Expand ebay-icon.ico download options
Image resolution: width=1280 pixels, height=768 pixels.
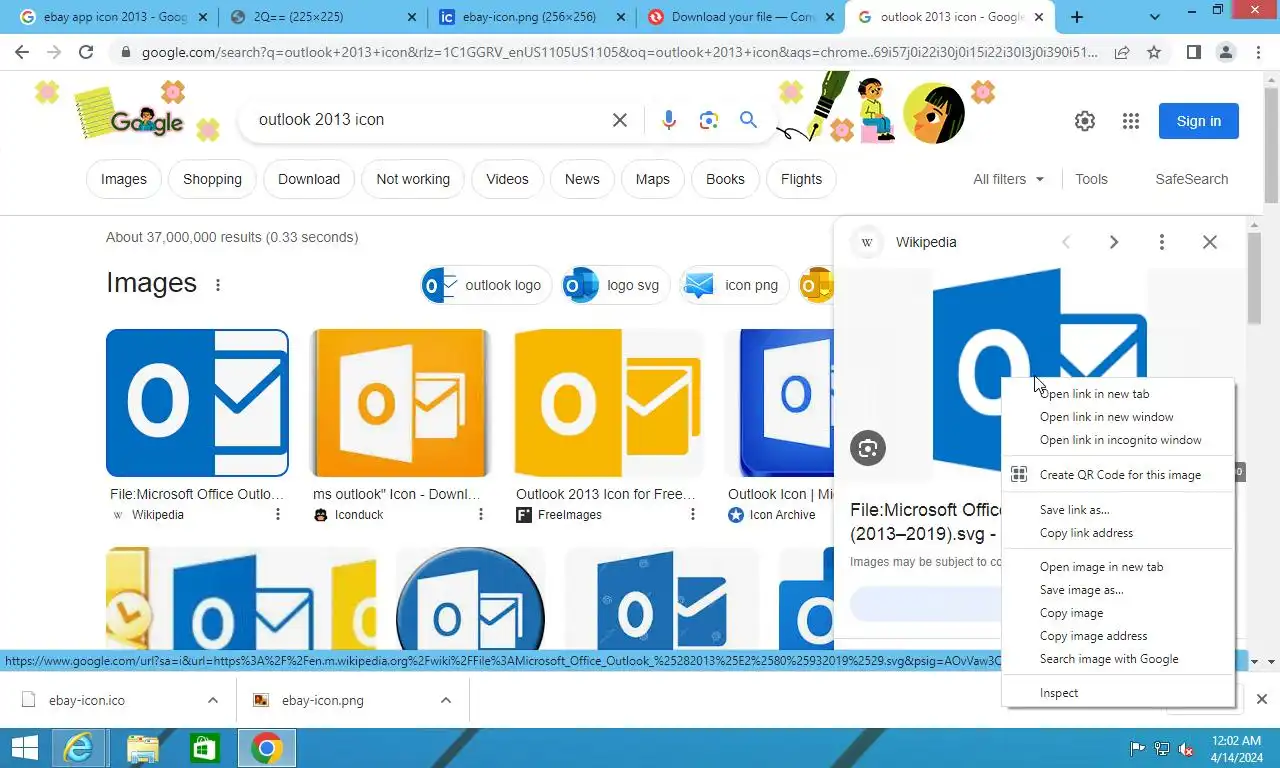point(213,700)
